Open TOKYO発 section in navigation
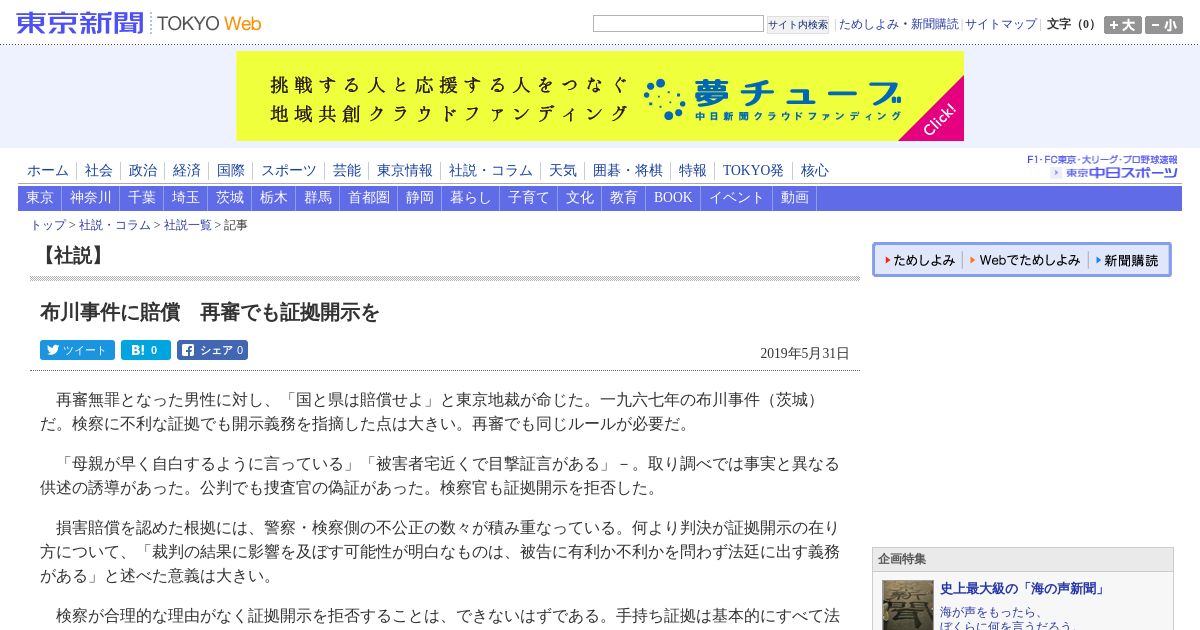1200x630 pixels. [x=753, y=170]
